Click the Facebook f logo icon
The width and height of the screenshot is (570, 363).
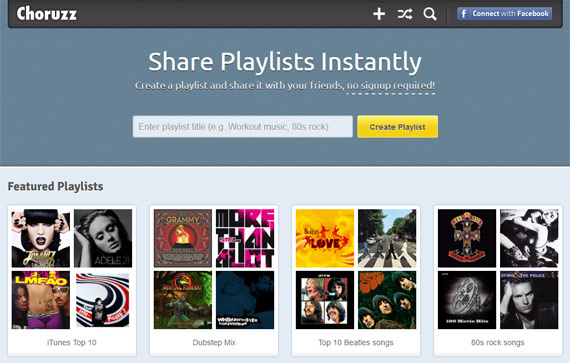463,14
